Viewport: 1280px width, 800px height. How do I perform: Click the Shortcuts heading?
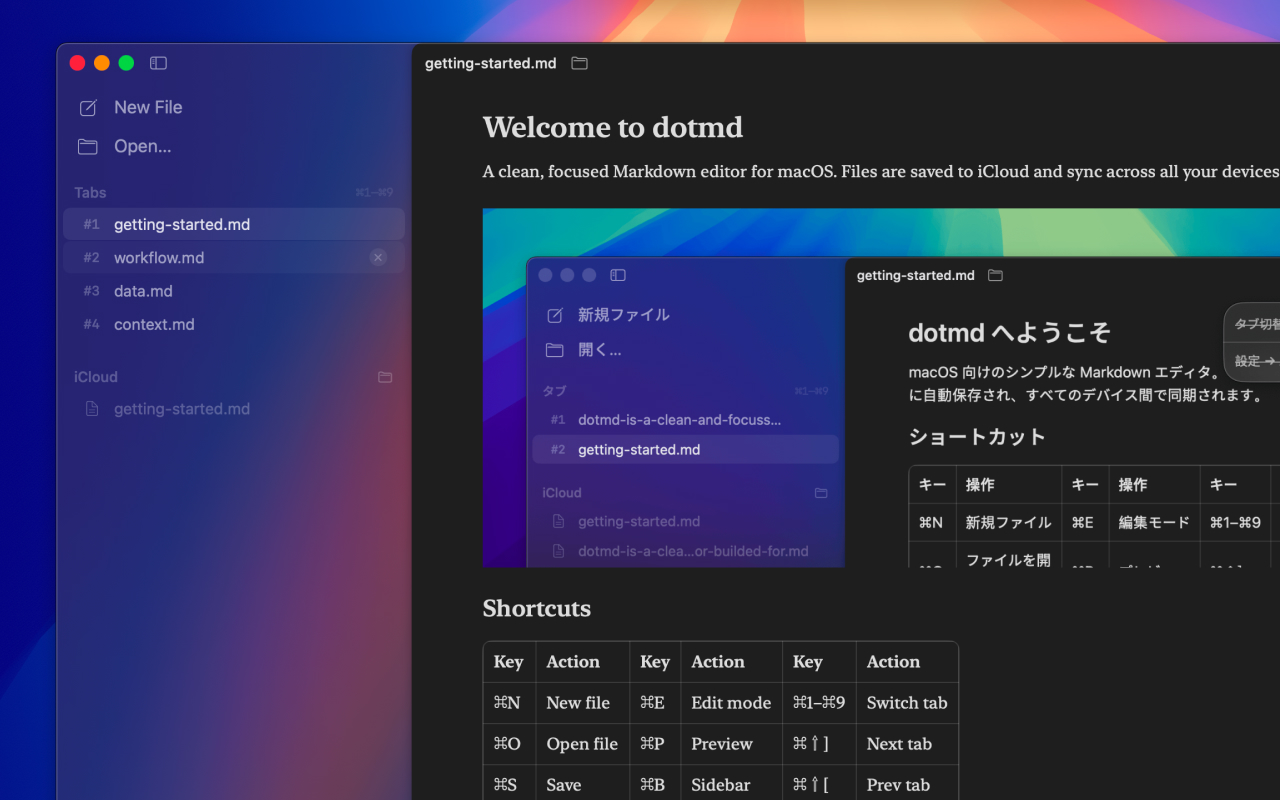pyautogui.click(x=537, y=608)
